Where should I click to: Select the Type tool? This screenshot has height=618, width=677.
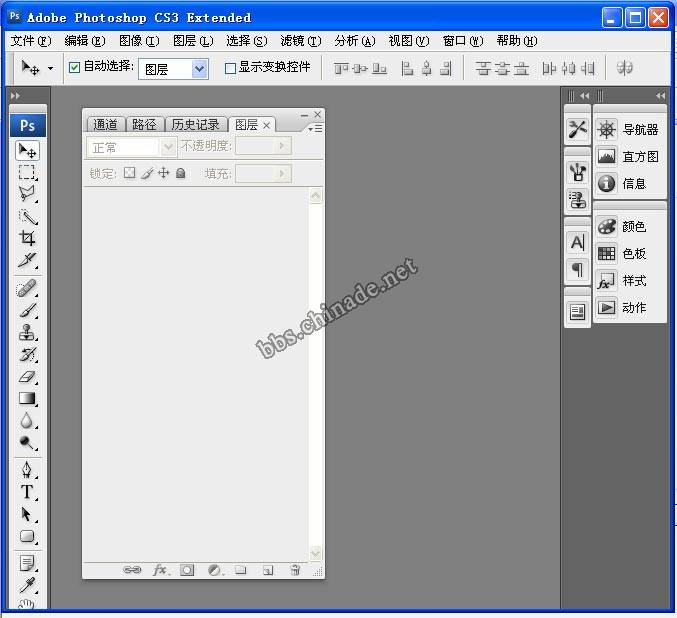pos(28,492)
